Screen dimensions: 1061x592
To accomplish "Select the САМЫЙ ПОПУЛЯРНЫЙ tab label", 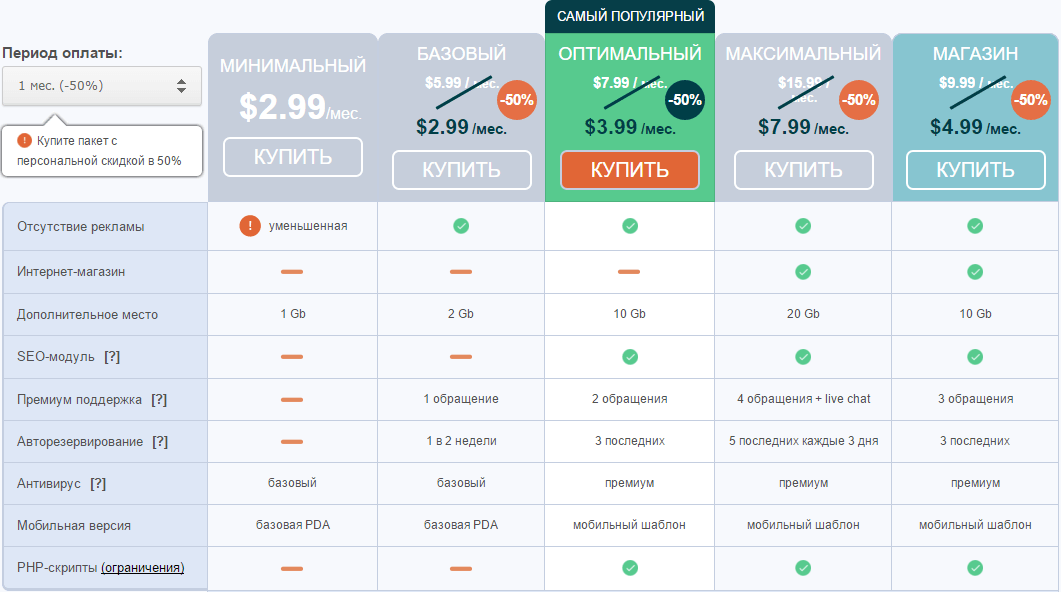I will coord(630,16).
